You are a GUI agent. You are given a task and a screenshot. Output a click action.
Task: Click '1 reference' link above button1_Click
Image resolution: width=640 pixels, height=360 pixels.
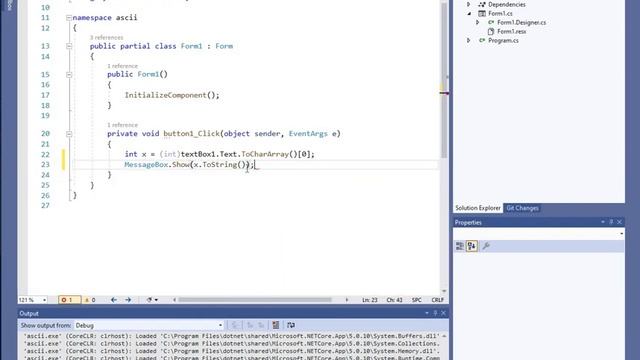pos(122,125)
